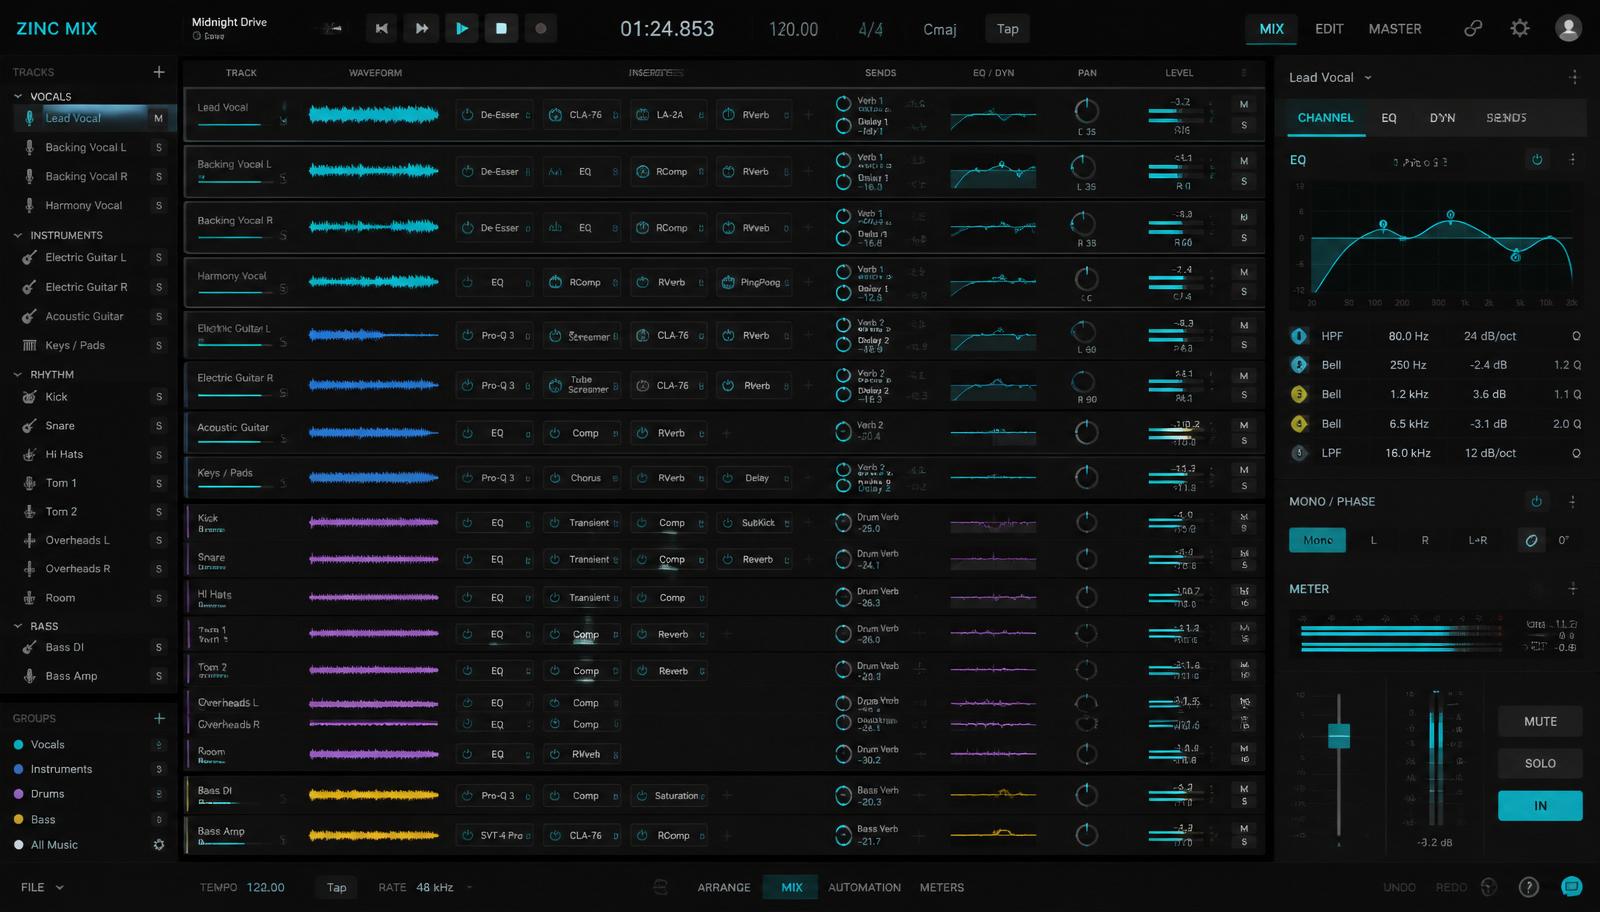Click the link chain icon top right
Screen dimensions: 1600x912
point(1473,28)
